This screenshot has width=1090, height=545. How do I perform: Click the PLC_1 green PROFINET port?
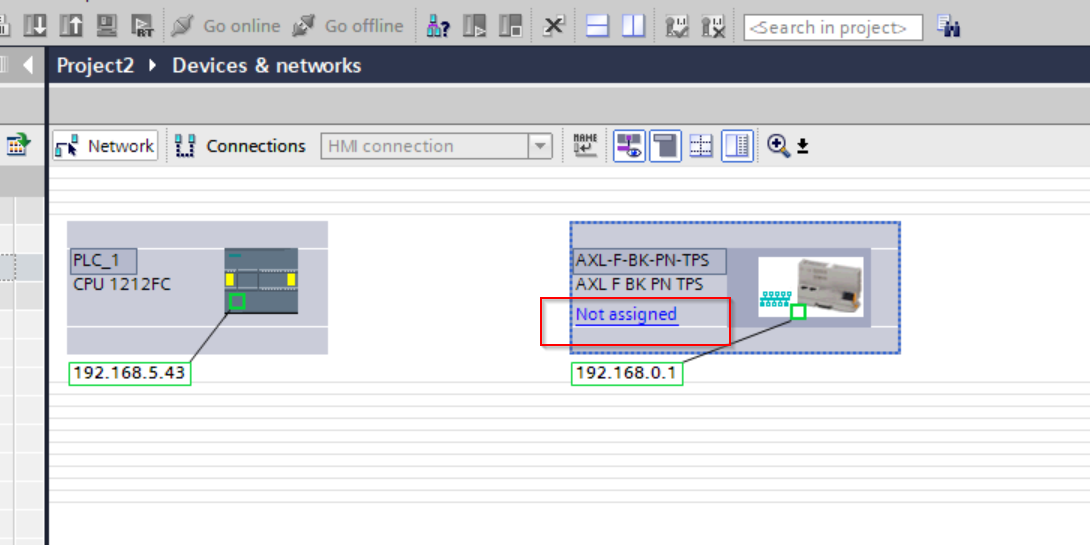pos(237,301)
